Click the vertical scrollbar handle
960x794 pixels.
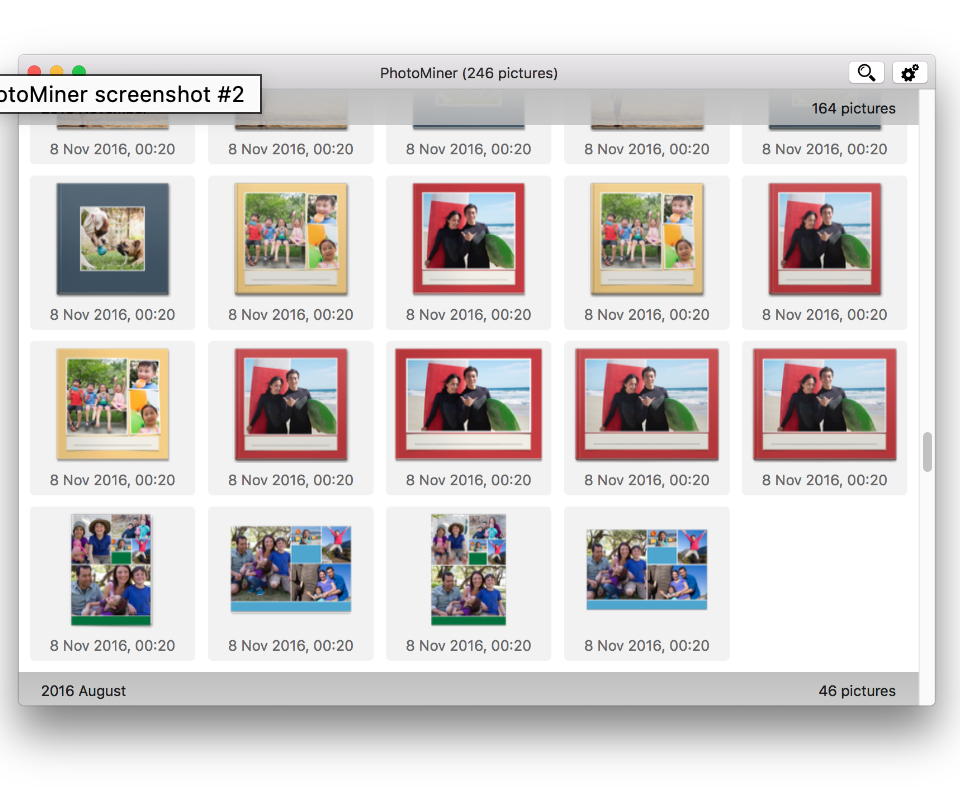pos(927,452)
